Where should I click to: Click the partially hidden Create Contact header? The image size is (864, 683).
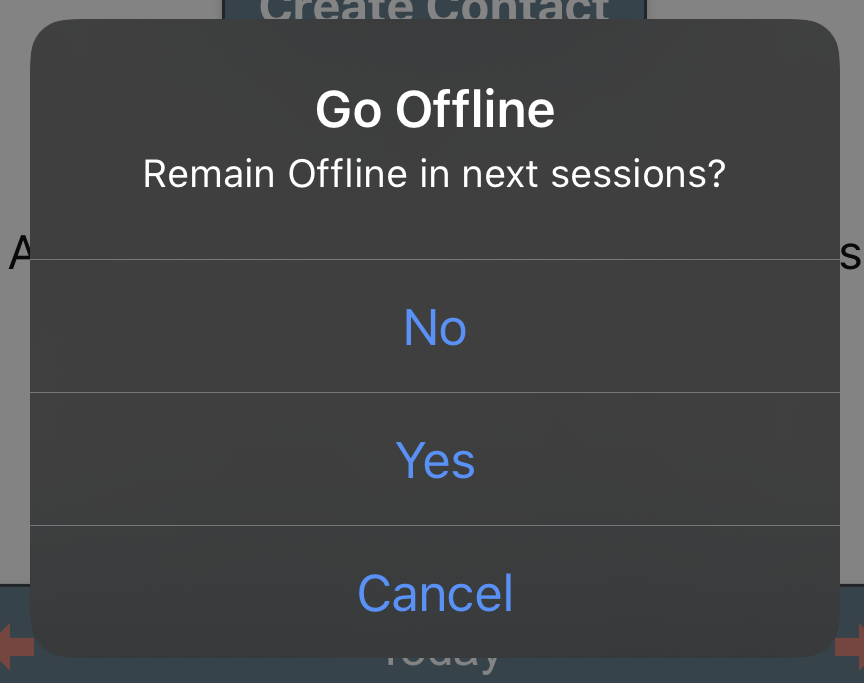click(x=434, y=9)
